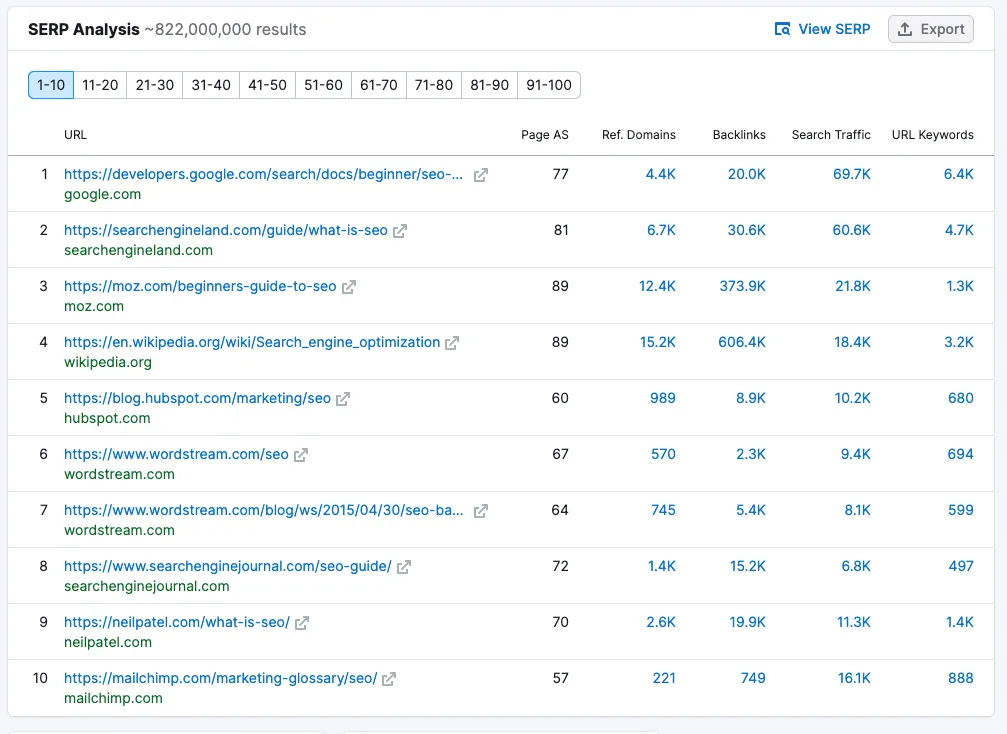
Task: Open external link icon for neilpatel.com result
Action: click(302, 623)
